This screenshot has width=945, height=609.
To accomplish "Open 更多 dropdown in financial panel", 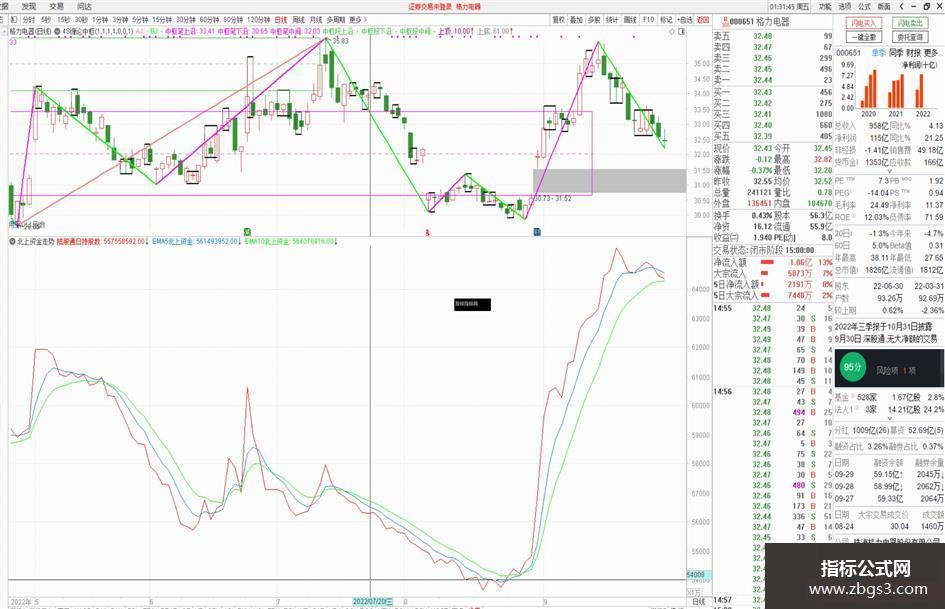I will (931, 53).
